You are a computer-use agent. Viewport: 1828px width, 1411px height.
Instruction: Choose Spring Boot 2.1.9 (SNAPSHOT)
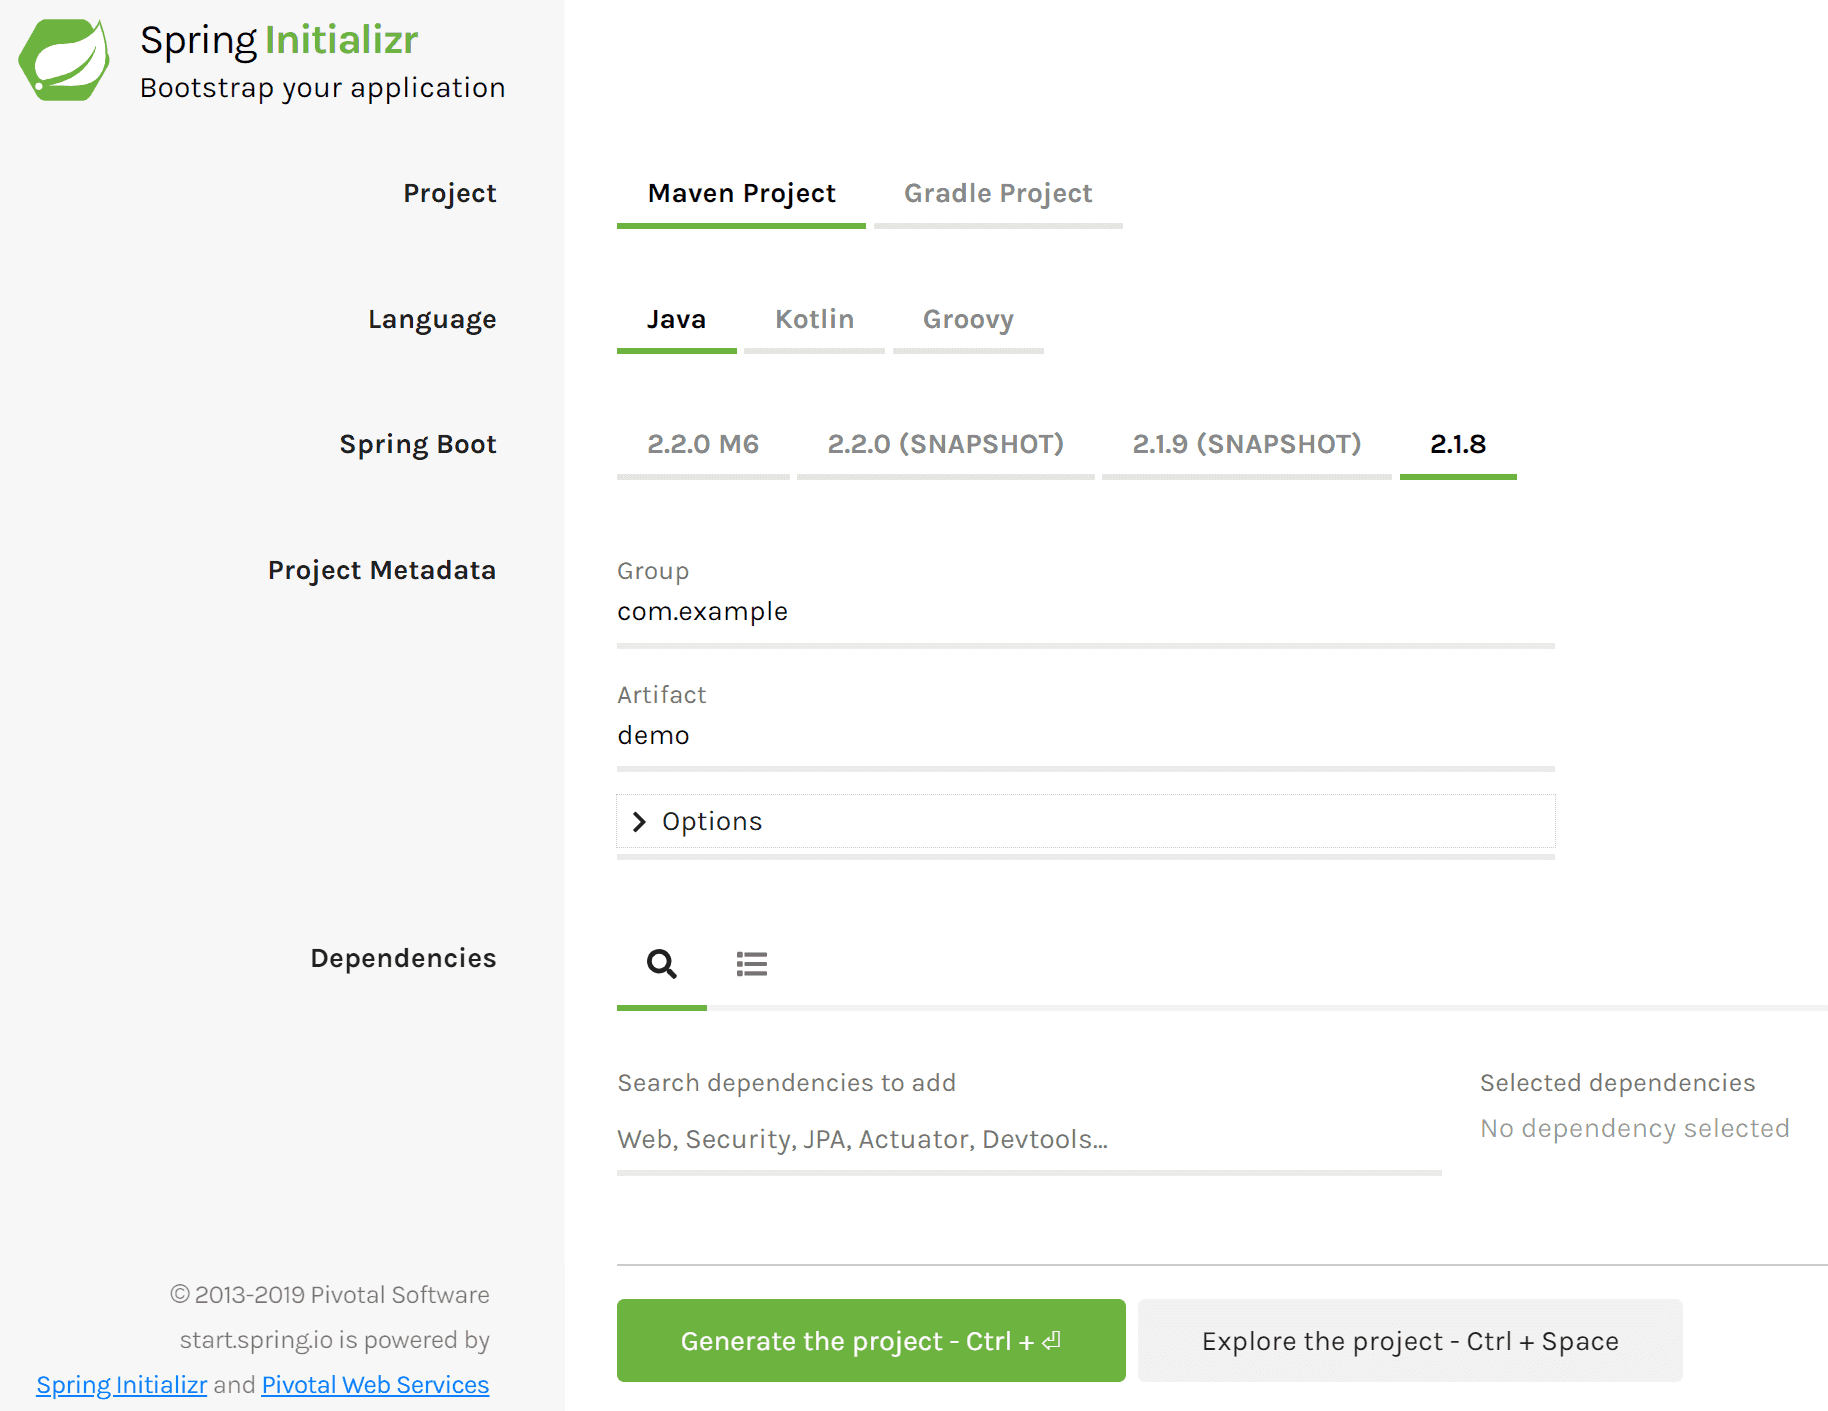[1246, 445]
